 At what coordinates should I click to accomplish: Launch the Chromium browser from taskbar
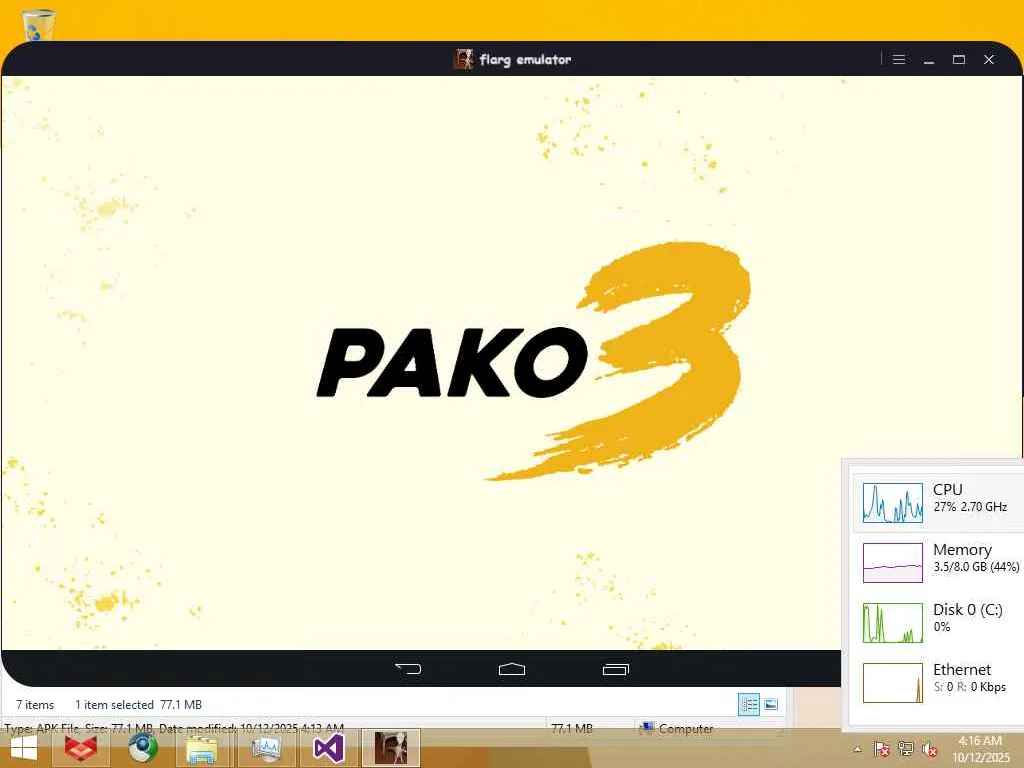point(142,748)
